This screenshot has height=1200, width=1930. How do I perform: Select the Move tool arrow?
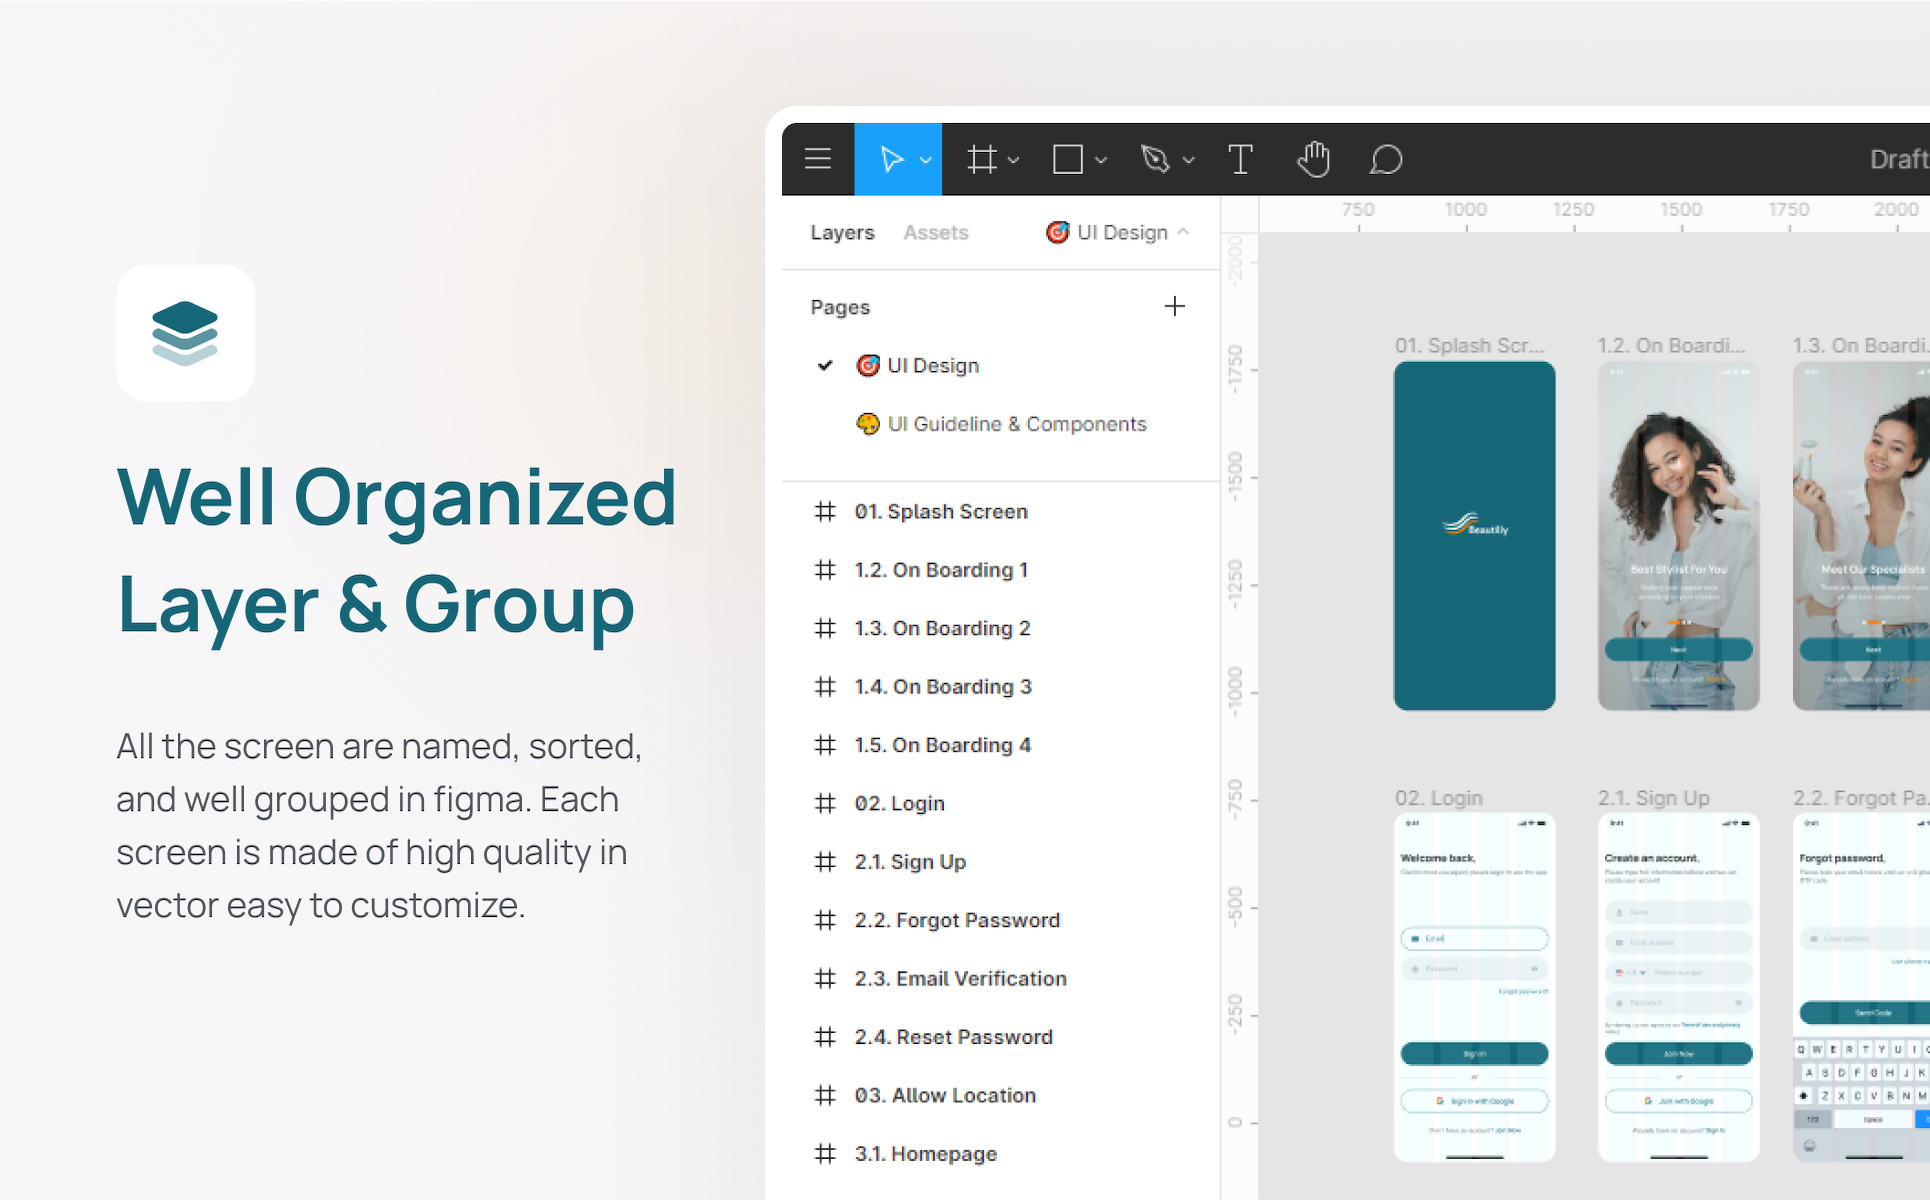(x=890, y=159)
